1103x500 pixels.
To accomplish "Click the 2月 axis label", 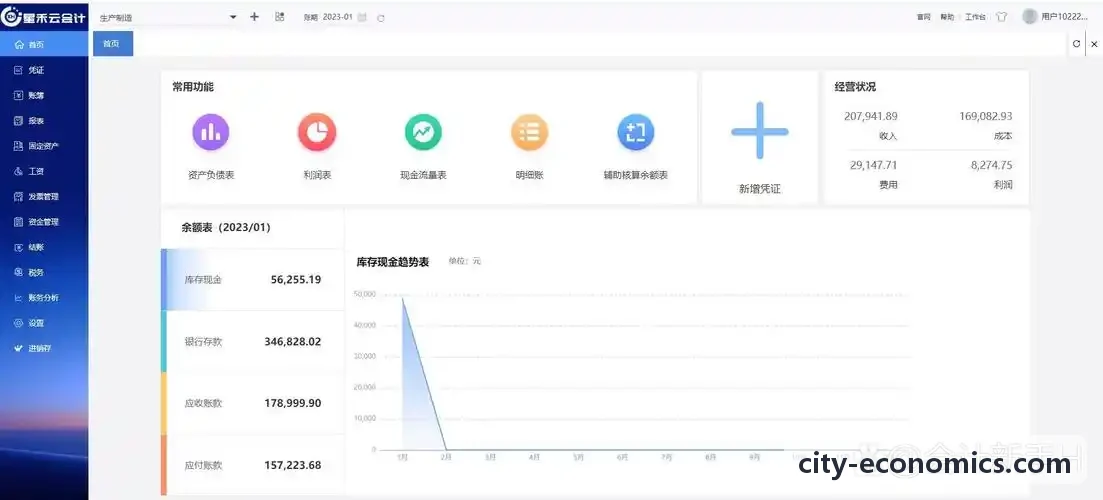I will tap(446, 457).
